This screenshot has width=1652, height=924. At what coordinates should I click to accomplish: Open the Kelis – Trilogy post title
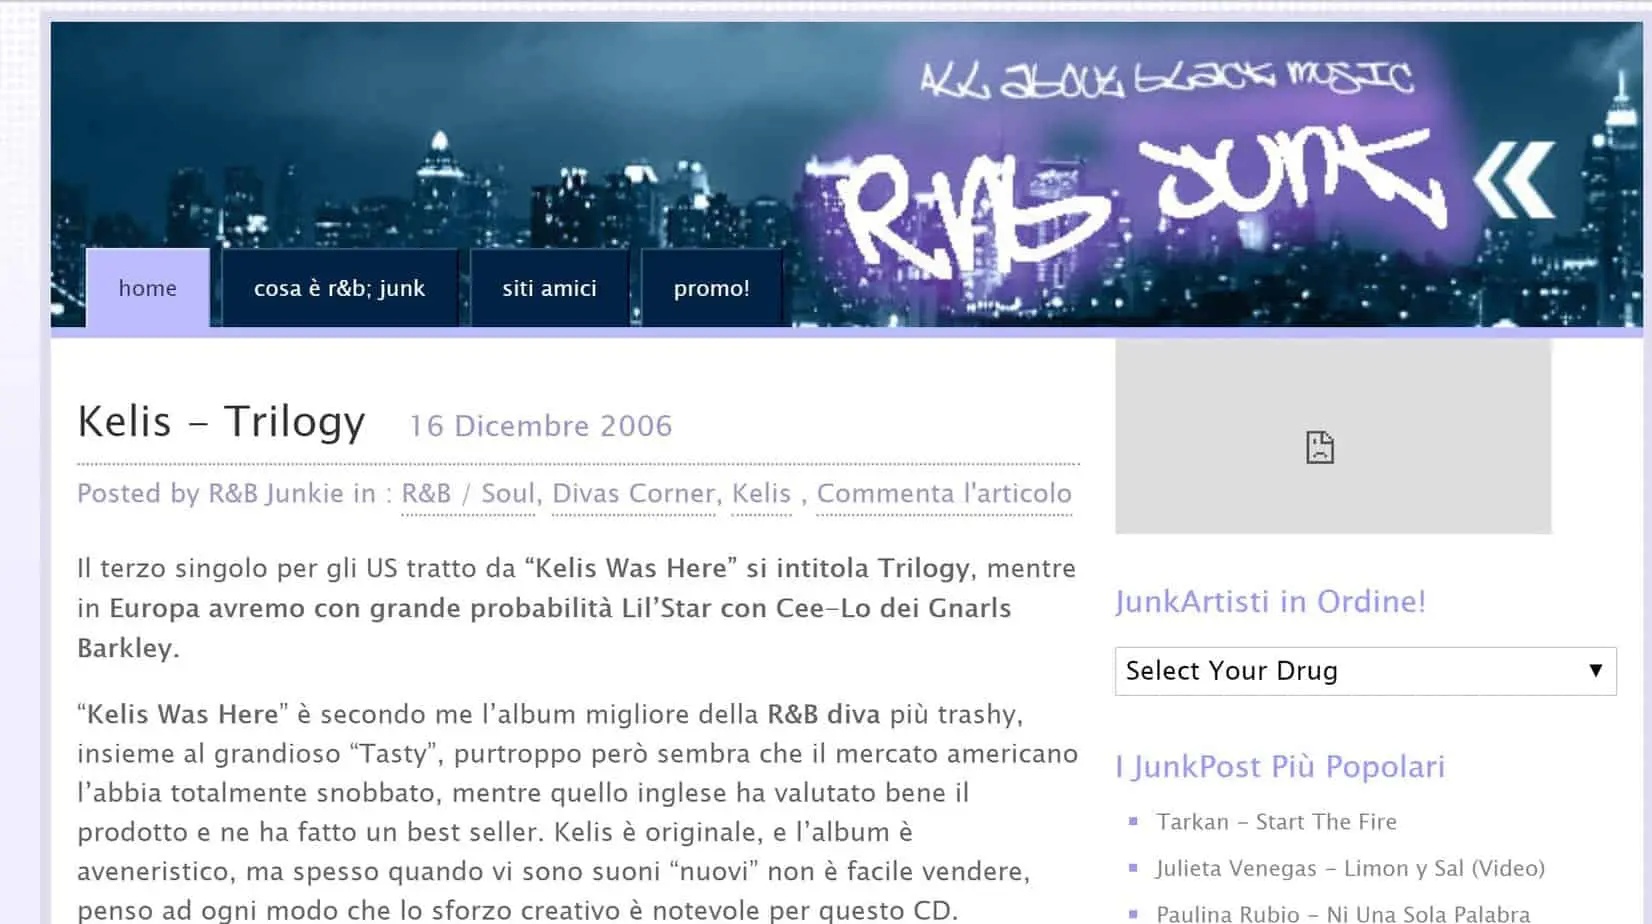click(221, 421)
